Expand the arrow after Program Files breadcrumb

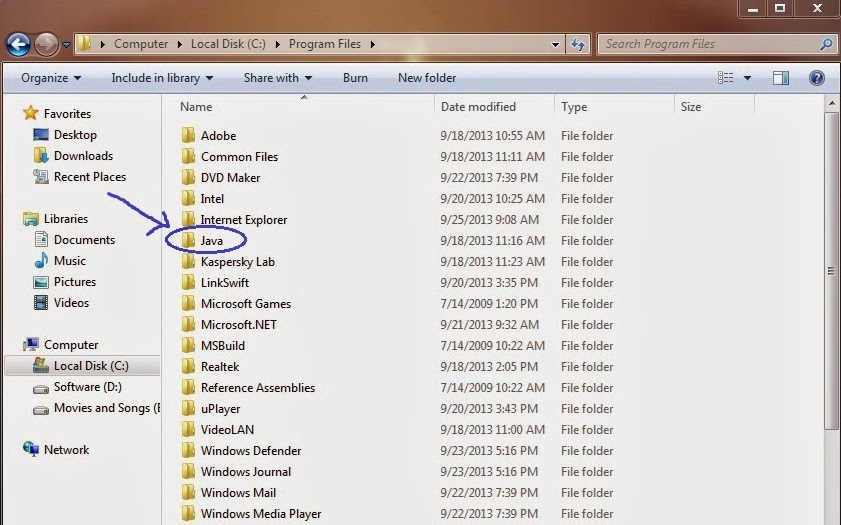coord(372,44)
